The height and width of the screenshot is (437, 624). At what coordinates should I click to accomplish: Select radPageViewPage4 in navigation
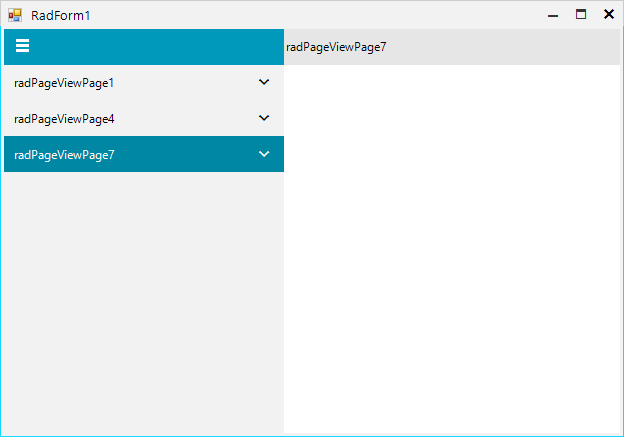pyautogui.click(x=144, y=118)
